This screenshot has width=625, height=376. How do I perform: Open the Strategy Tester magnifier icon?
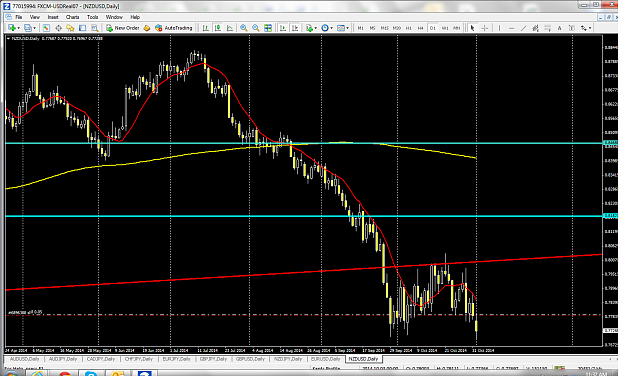94,28
